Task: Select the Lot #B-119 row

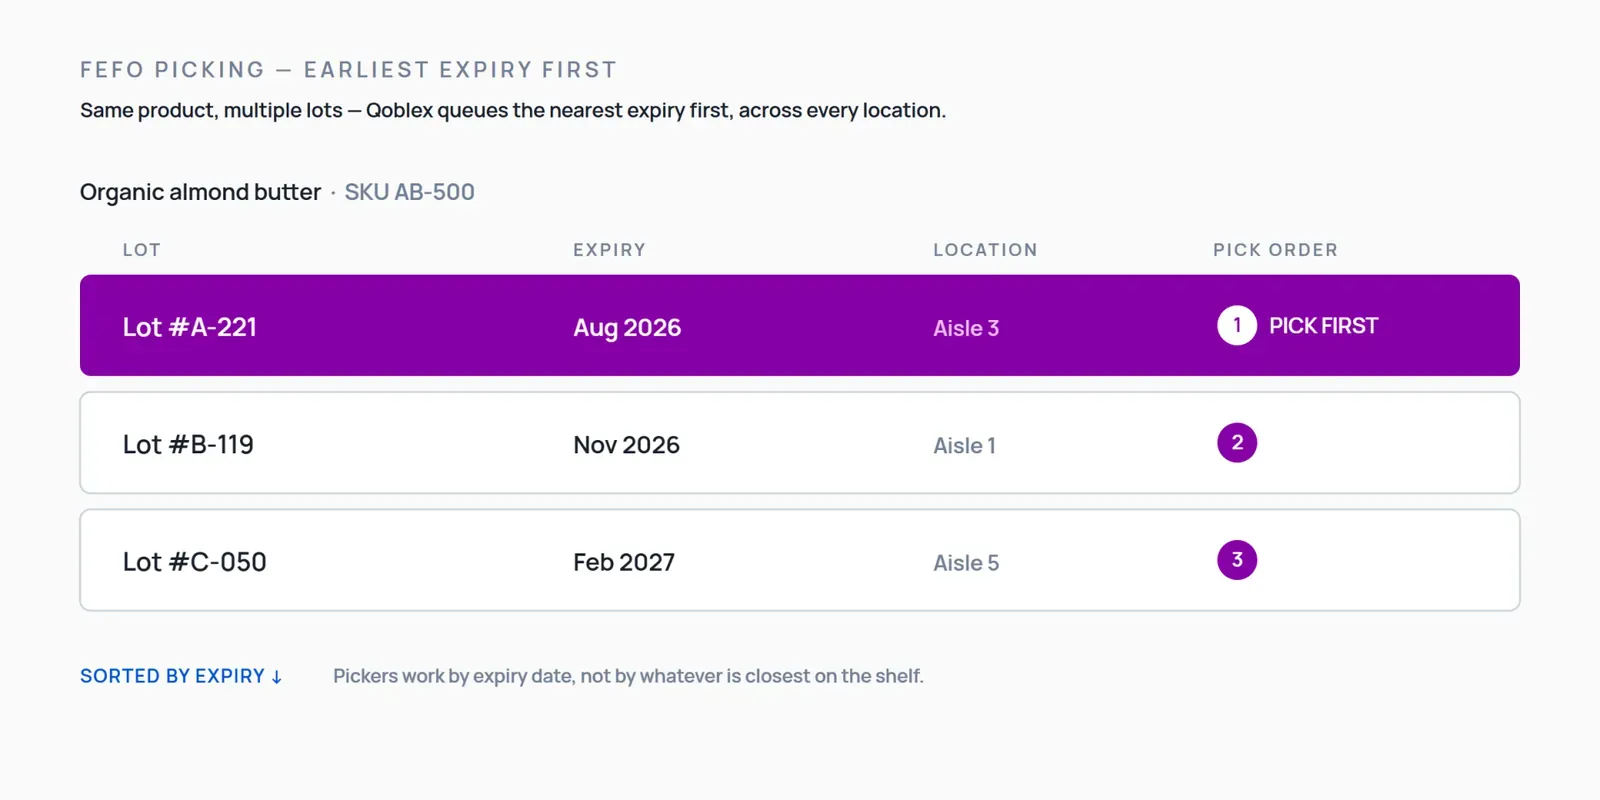Action: (800, 443)
